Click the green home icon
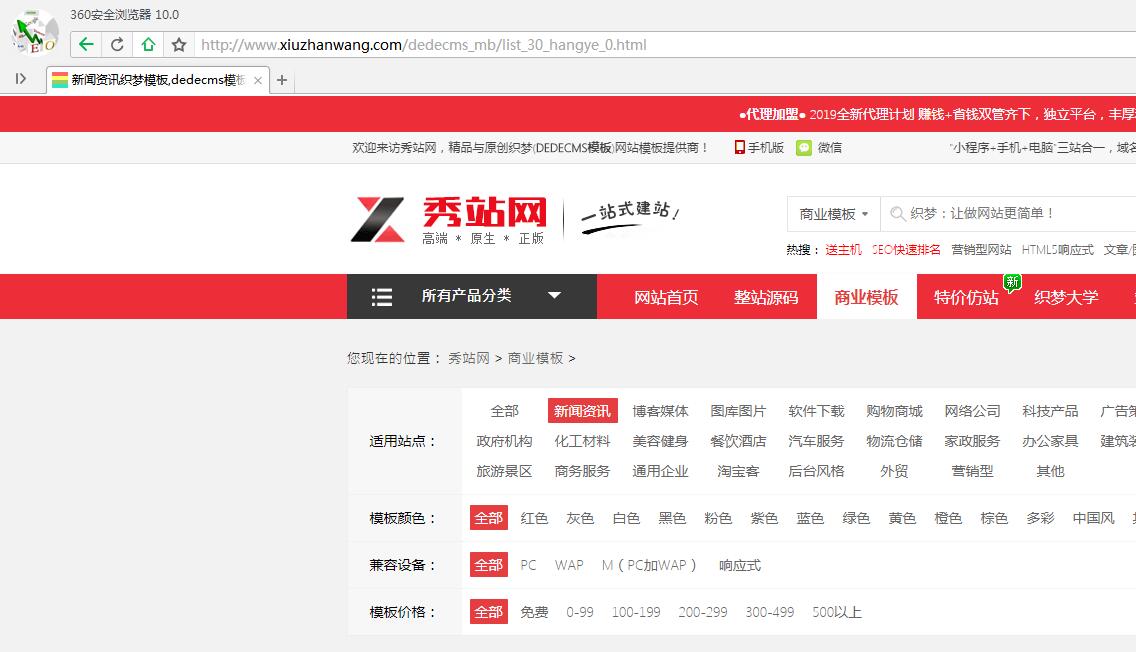1136x652 pixels. 148,44
